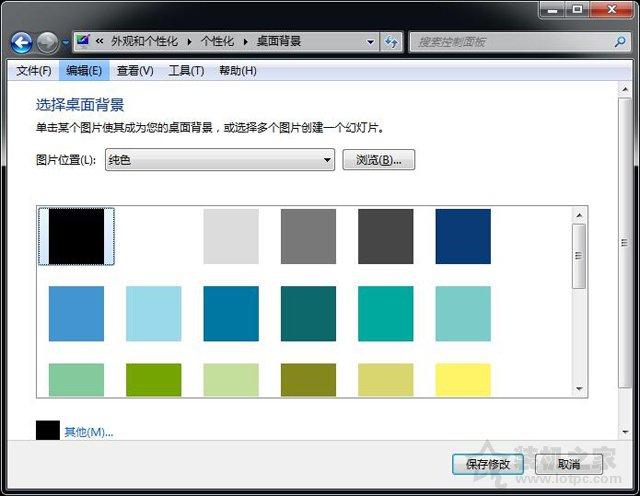Click the search magnifier icon
The image size is (640, 496).
pyautogui.click(x=619, y=42)
